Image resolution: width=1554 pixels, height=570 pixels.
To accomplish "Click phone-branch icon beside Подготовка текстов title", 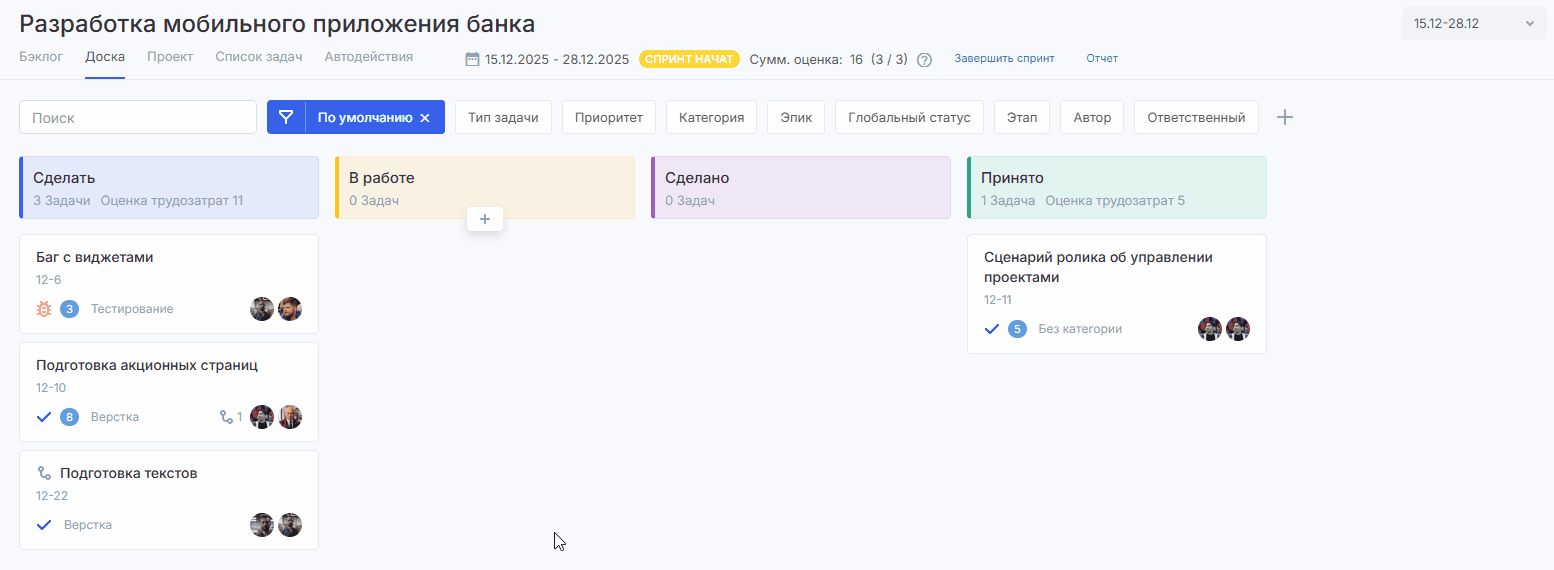I will pyautogui.click(x=44, y=473).
